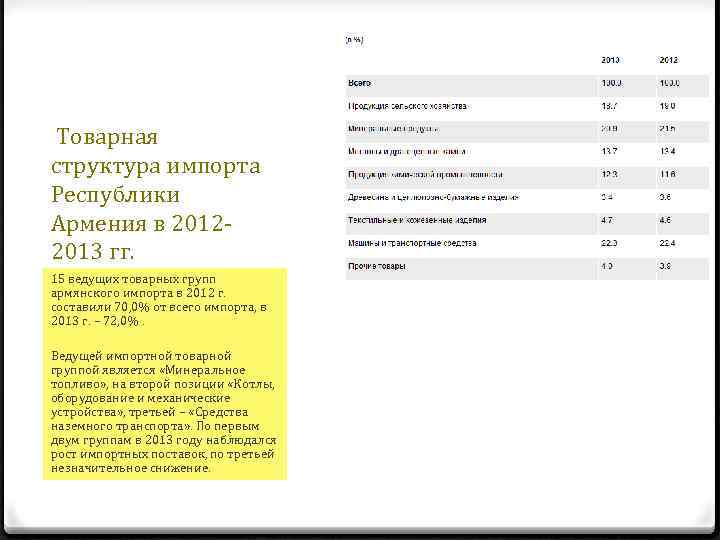Select the 'Всего' row label

coord(359,83)
